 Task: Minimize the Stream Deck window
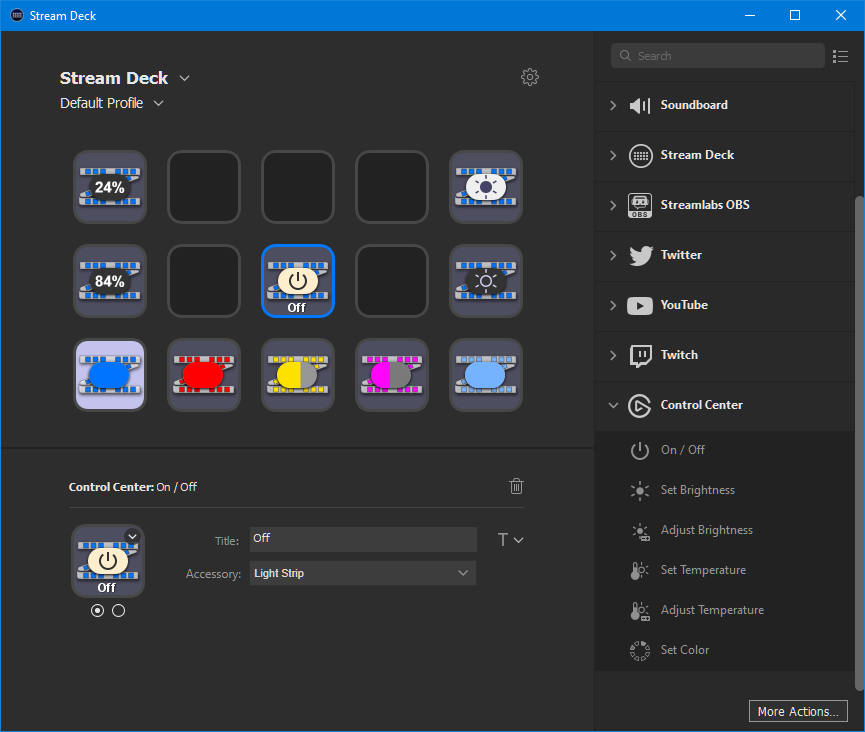tap(750, 15)
